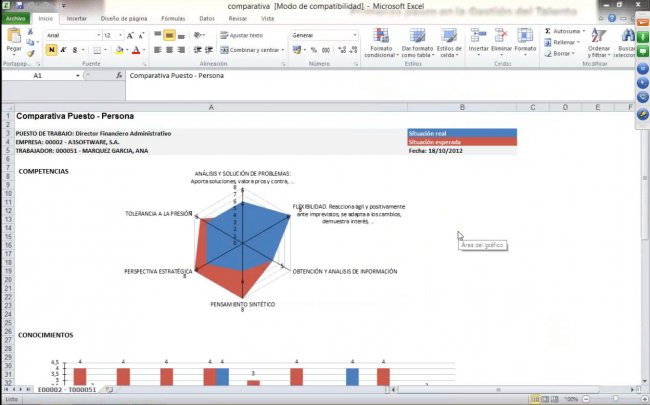This screenshot has height=405, width=650.
Task: Toggle Cursiva italic formatting
Action: 63,50
